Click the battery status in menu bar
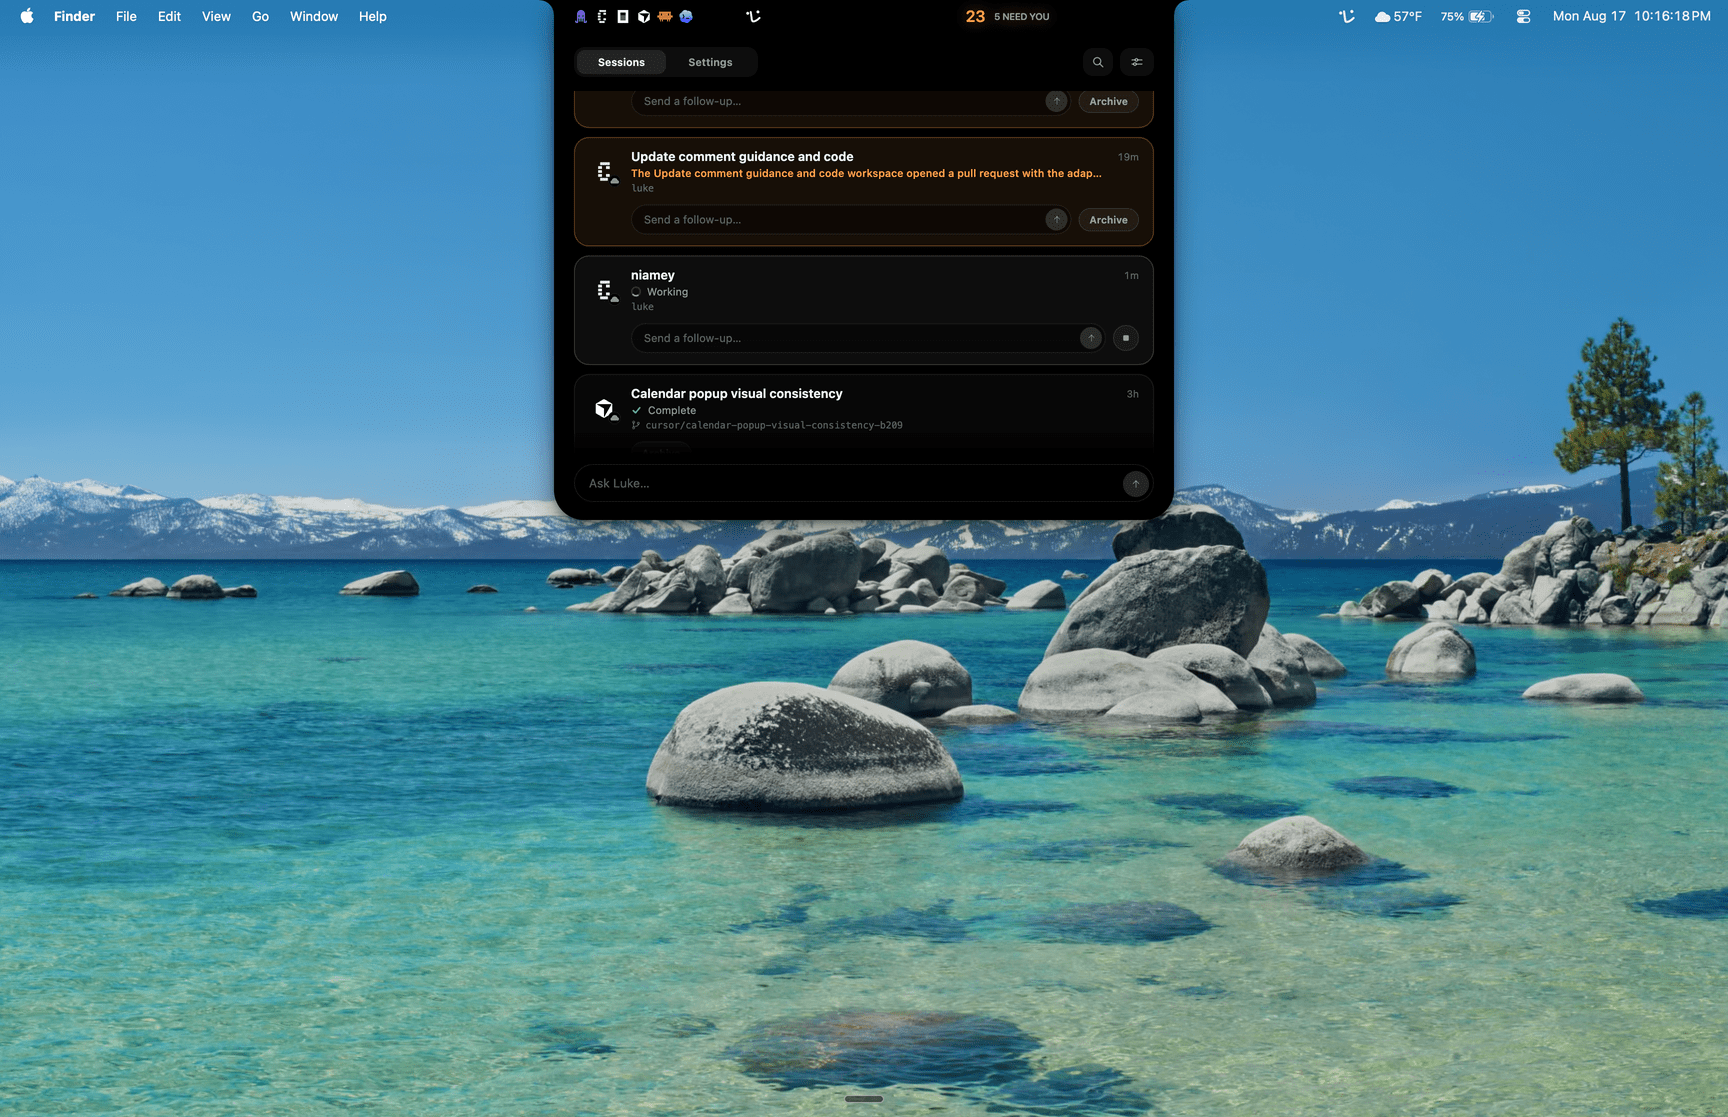This screenshot has width=1728, height=1117. point(1467,16)
